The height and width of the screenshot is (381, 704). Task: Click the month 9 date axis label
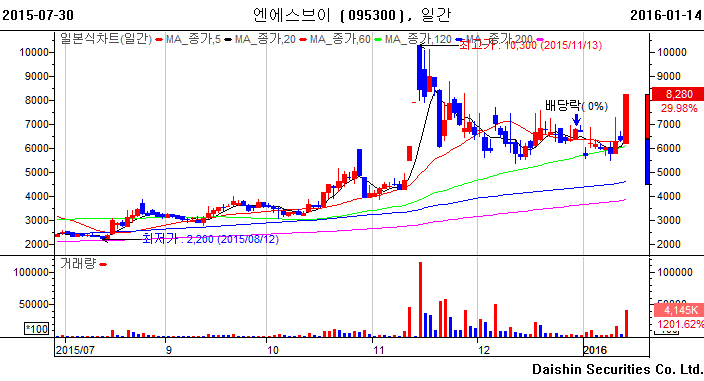(x=168, y=350)
